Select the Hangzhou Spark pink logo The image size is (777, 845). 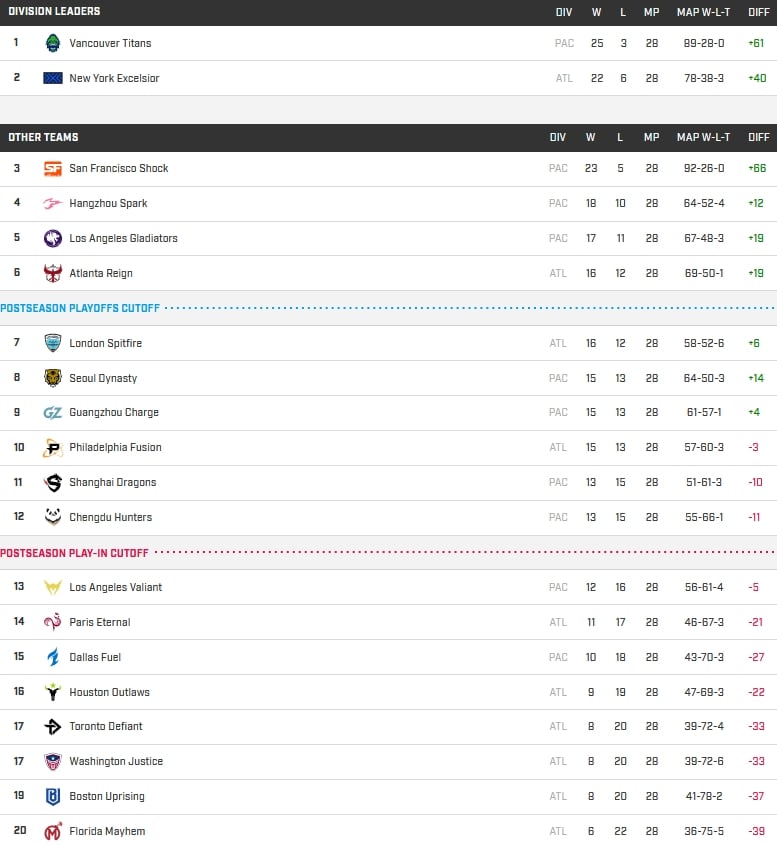(53, 203)
